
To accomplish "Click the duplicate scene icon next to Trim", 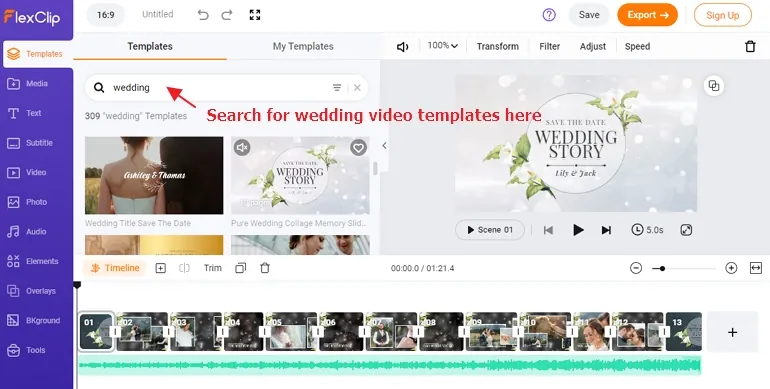I will [240, 268].
